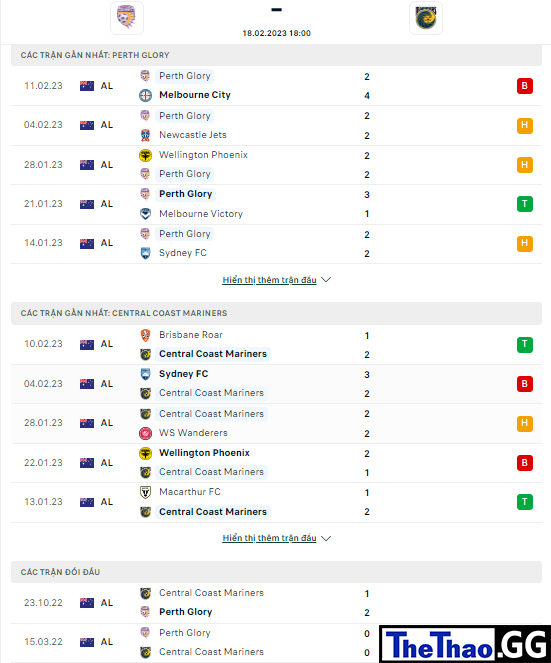Click the Australian flag on the 11.02.23 match
Screen dimensions: 551x663
(x=87, y=86)
